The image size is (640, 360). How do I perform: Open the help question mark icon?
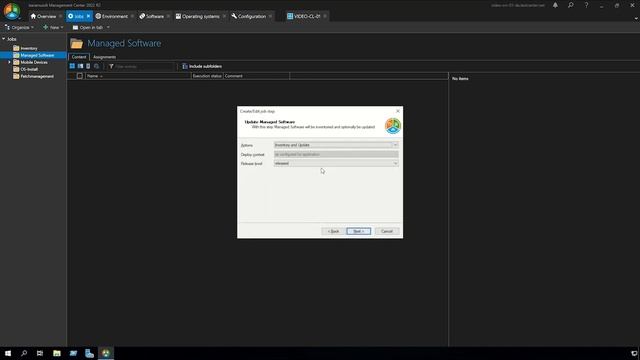click(x=586, y=5)
